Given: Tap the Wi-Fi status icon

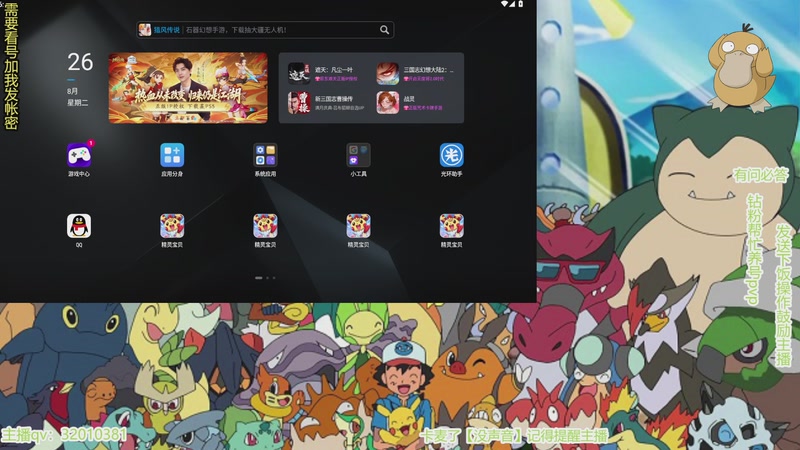Looking at the screenshot, I should point(505,4).
